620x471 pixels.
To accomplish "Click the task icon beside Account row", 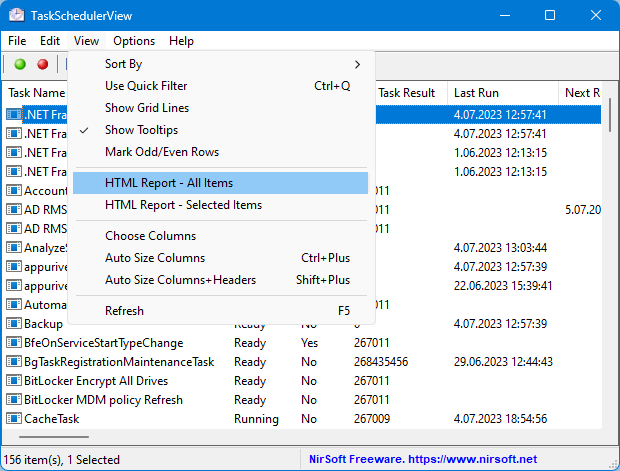I will [x=14, y=191].
